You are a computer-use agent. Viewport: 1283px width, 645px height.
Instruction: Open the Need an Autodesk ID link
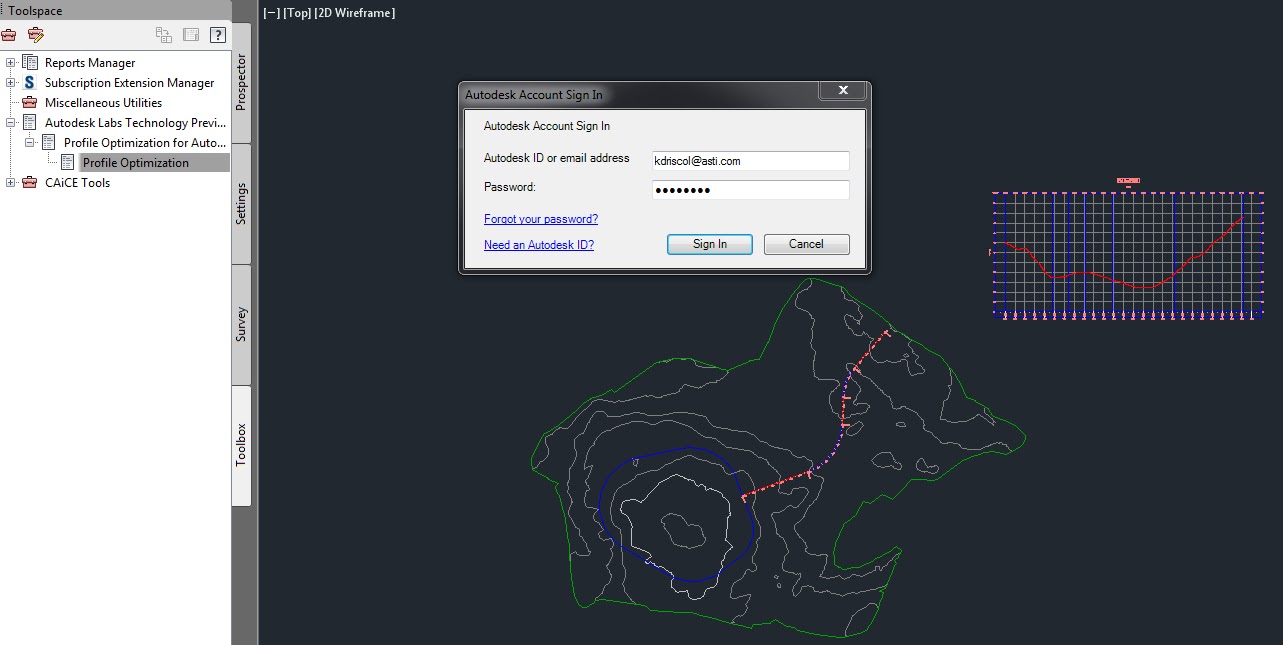click(539, 245)
